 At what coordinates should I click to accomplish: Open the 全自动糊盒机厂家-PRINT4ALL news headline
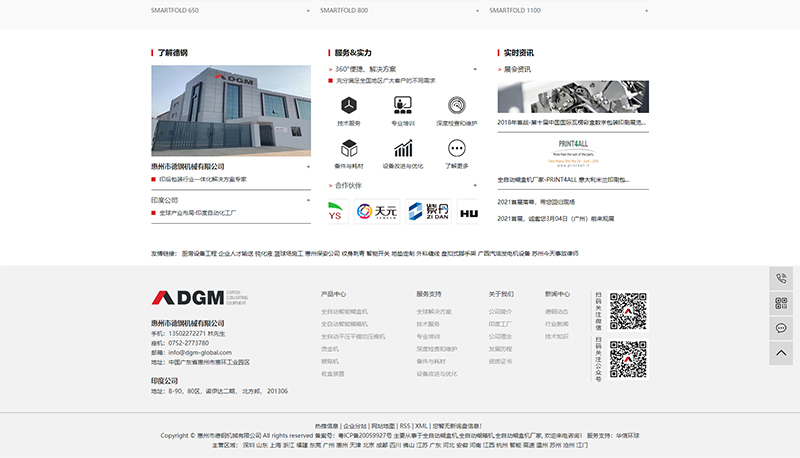click(x=563, y=180)
